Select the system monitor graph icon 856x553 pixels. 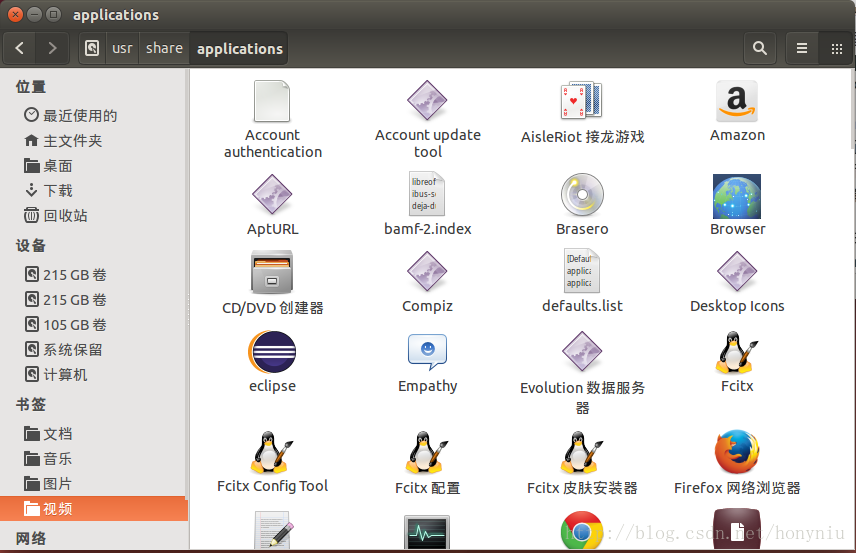[x=427, y=532]
